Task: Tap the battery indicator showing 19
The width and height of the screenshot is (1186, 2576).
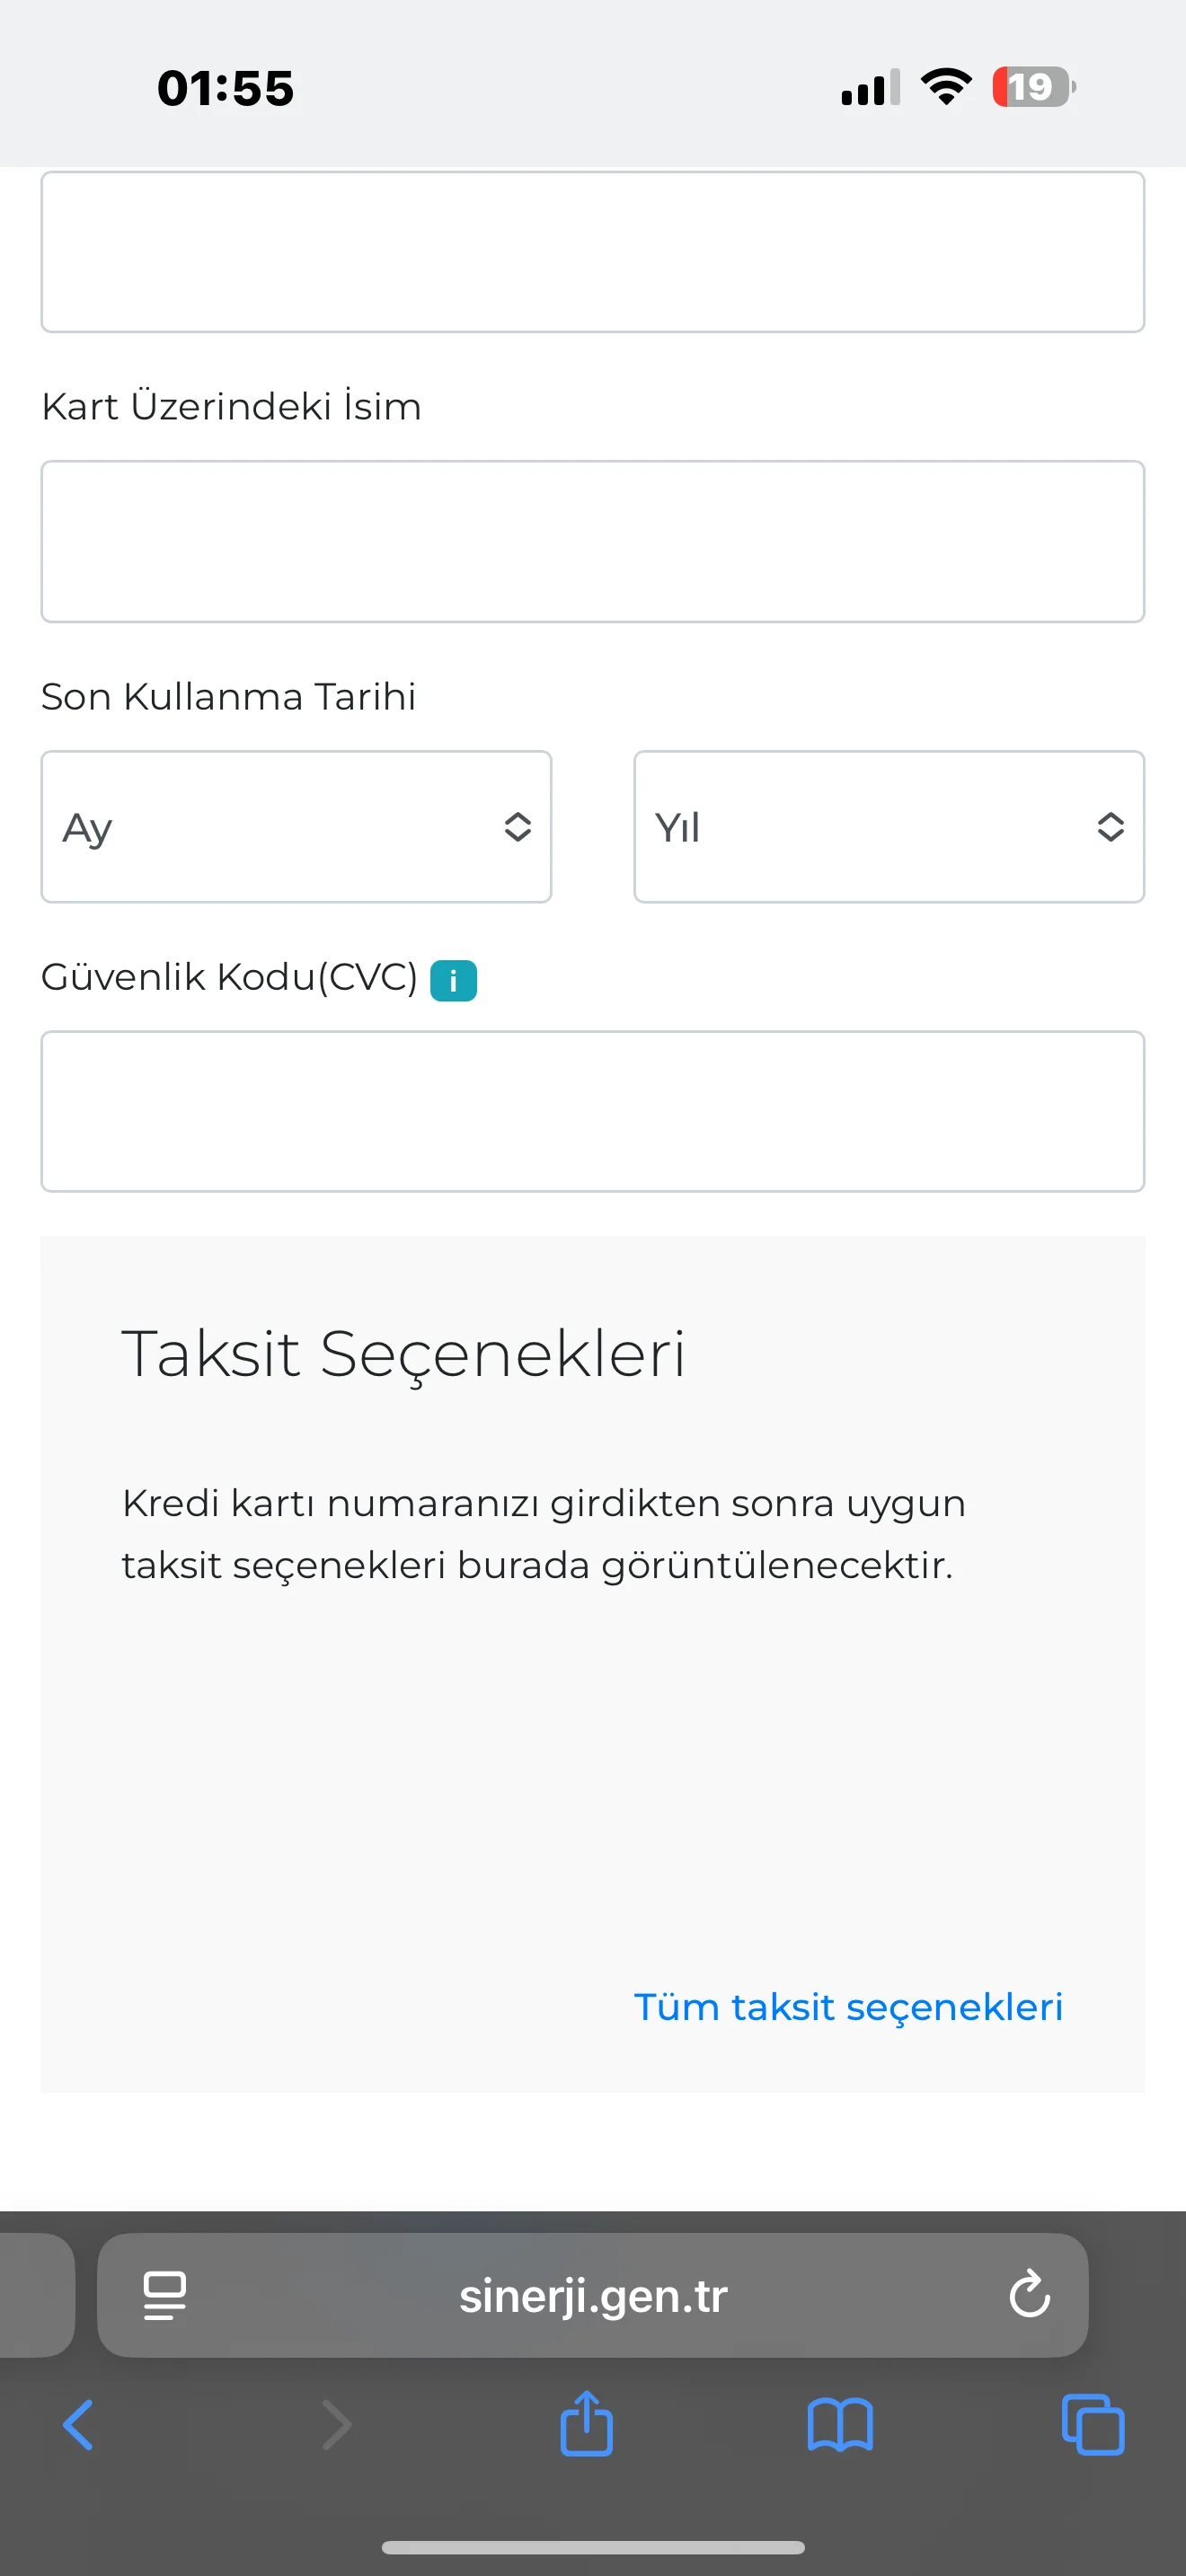Action: click(x=1033, y=87)
